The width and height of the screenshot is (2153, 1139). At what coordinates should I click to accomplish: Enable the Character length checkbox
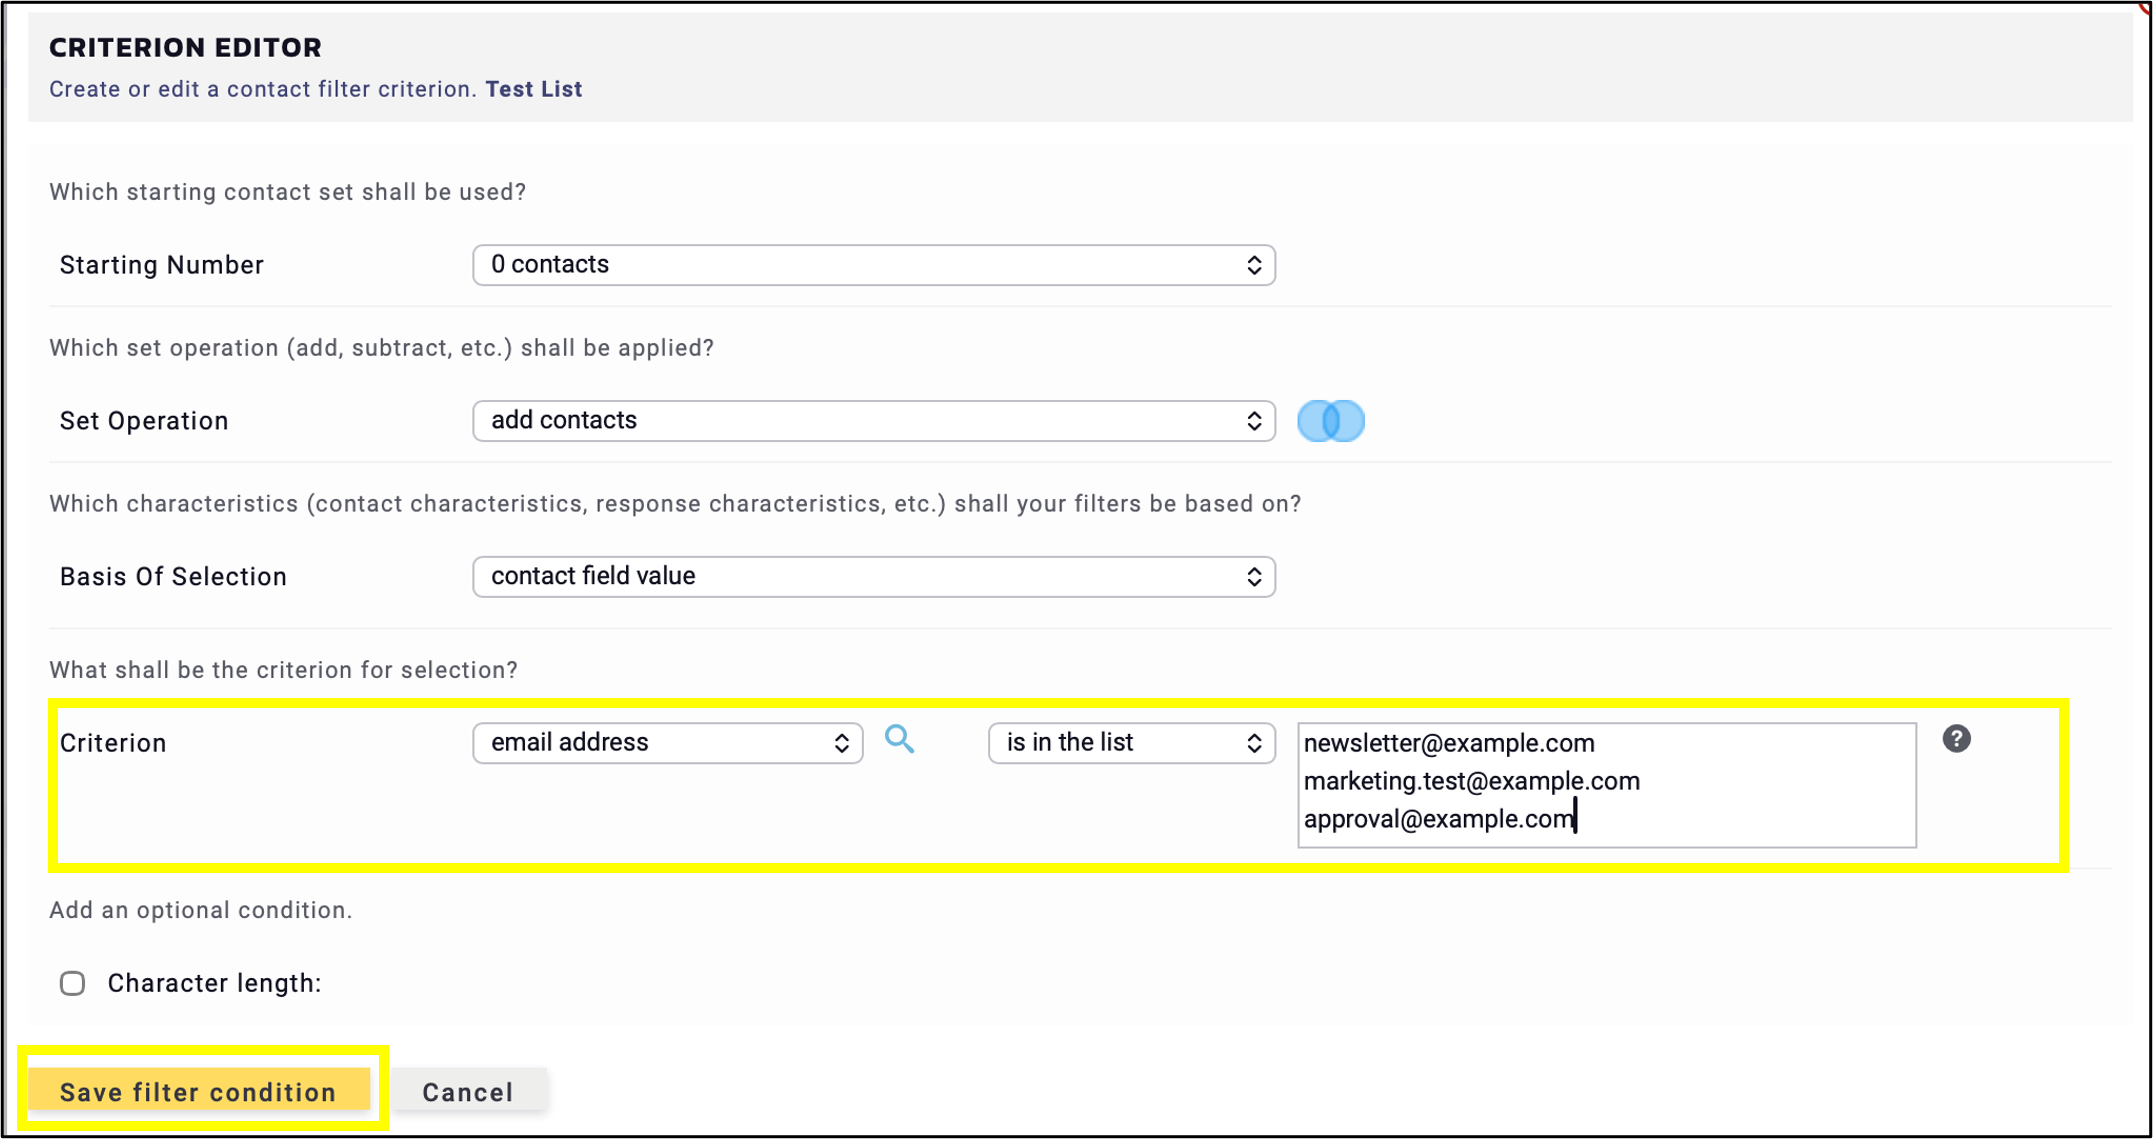(x=72, y=983)
